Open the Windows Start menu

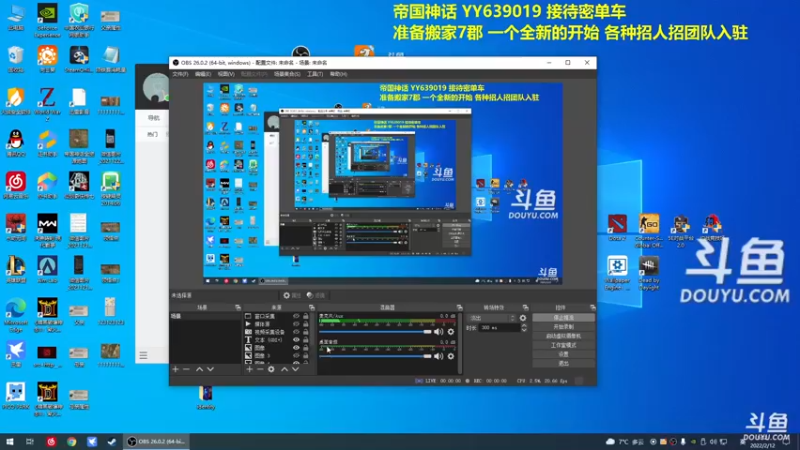tap(10, 442)
